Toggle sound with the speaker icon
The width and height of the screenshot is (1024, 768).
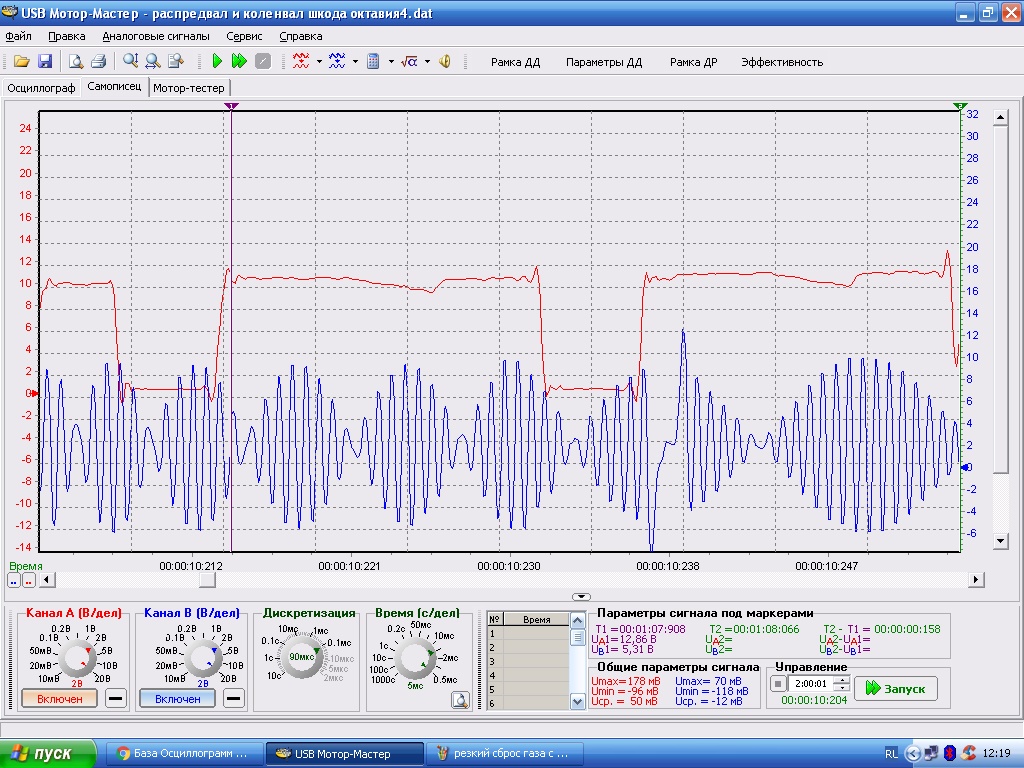point(445,61)
